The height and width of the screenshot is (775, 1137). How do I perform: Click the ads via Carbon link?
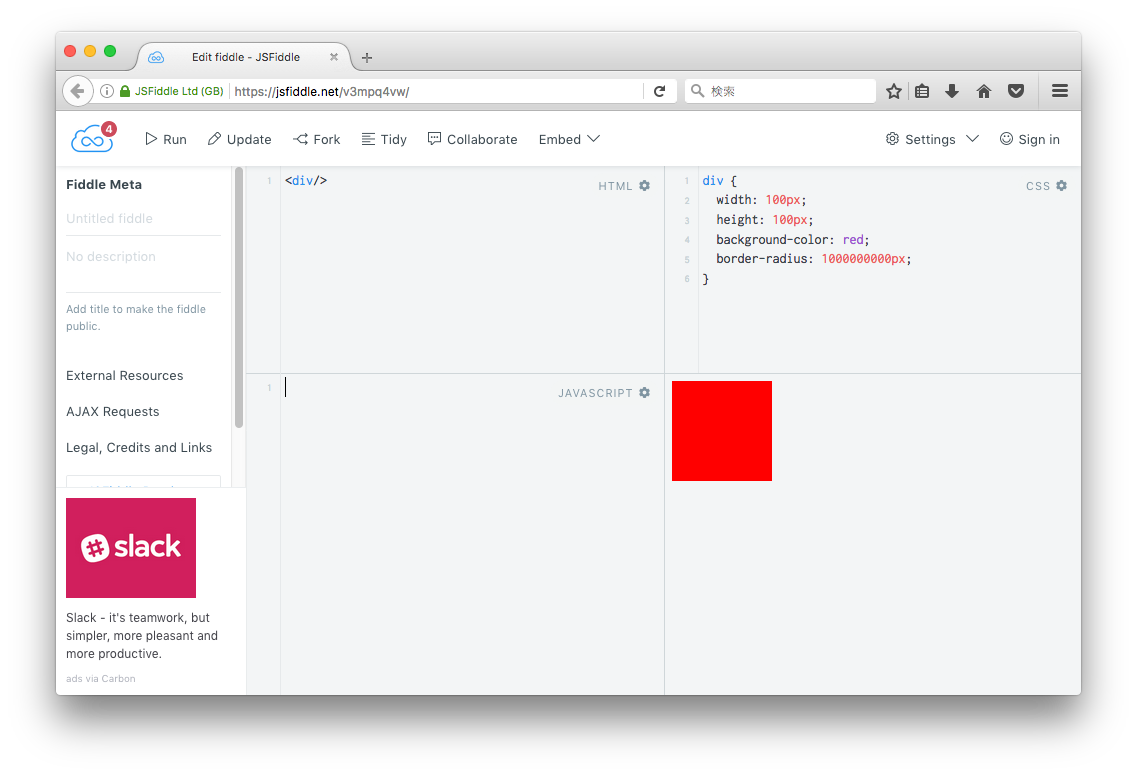pos(100,678)
